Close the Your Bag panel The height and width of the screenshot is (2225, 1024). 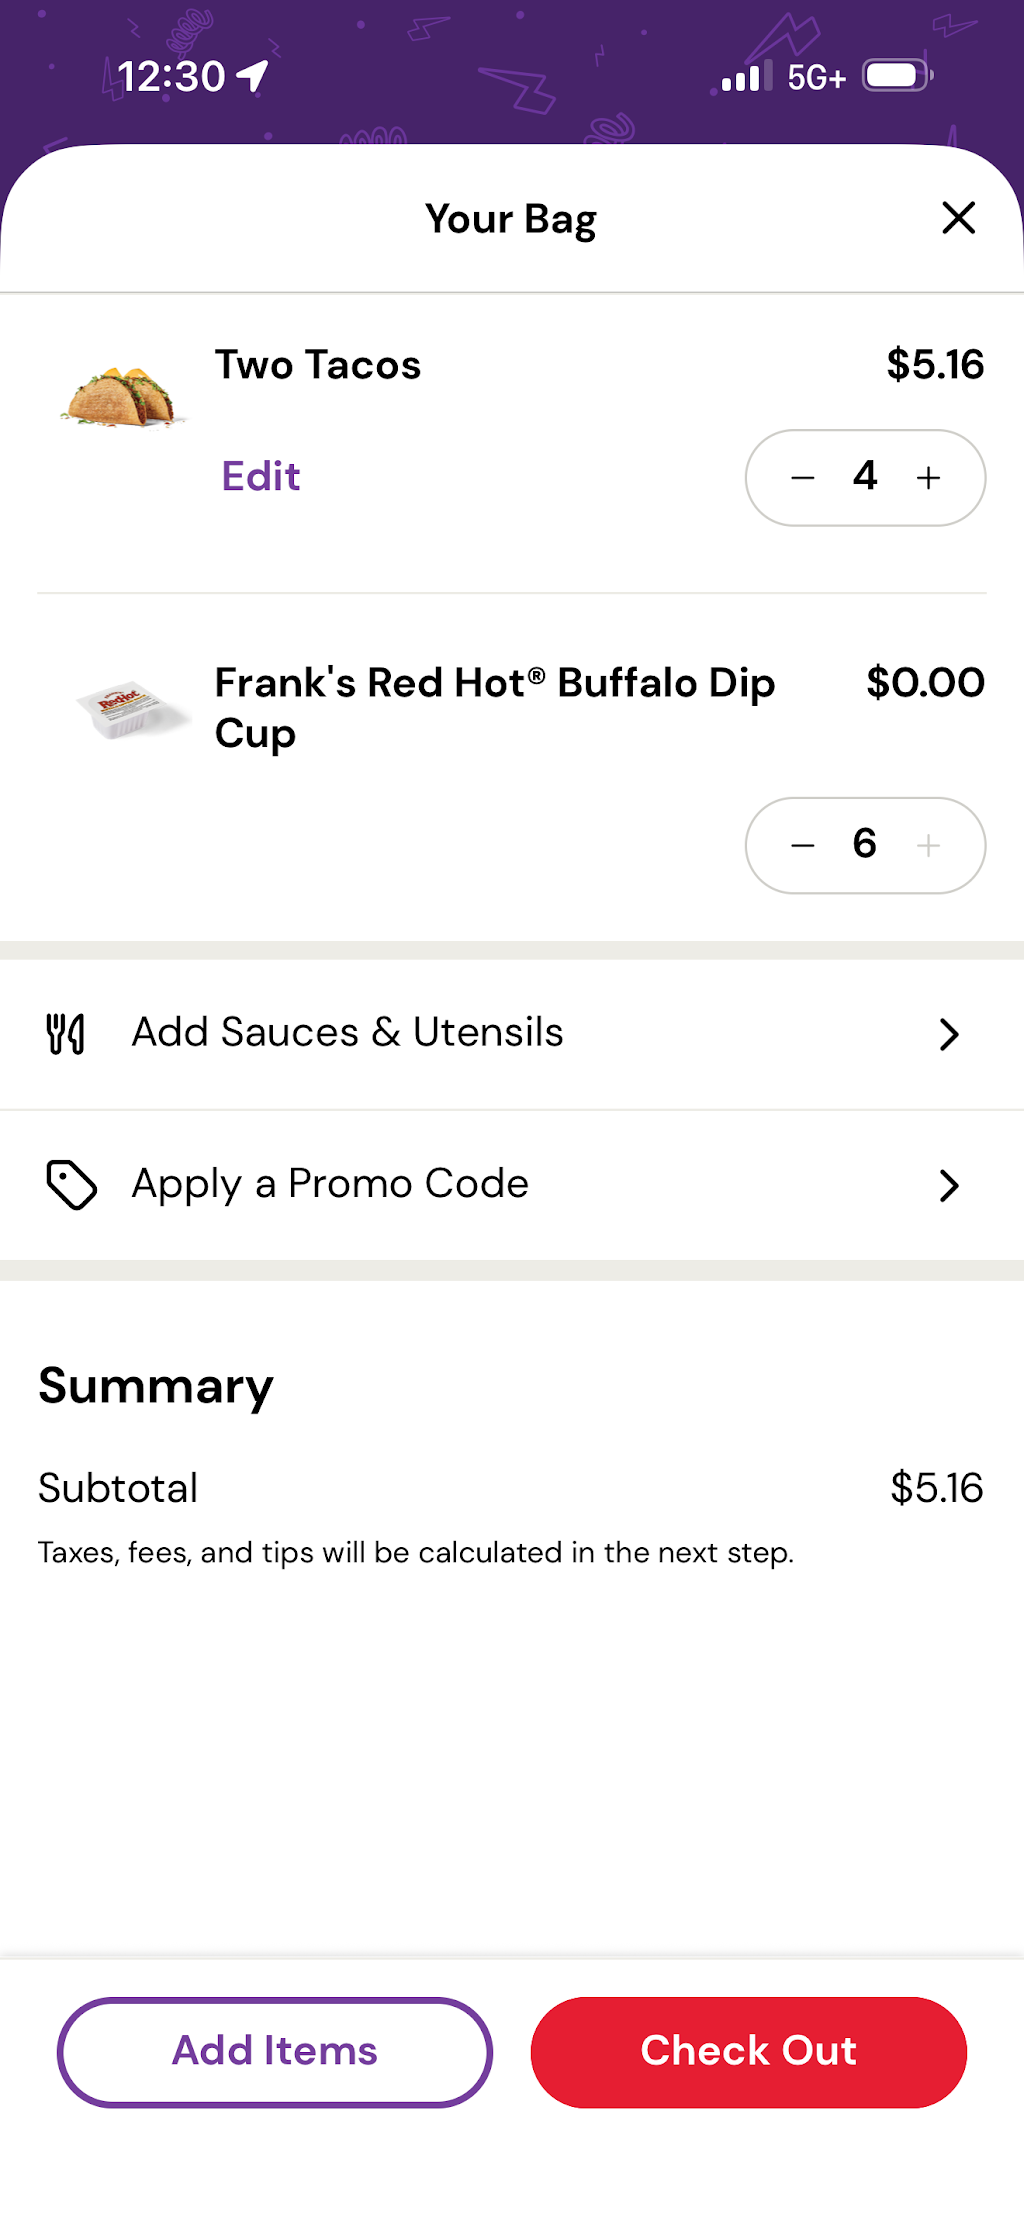click(x=958, y=217)
